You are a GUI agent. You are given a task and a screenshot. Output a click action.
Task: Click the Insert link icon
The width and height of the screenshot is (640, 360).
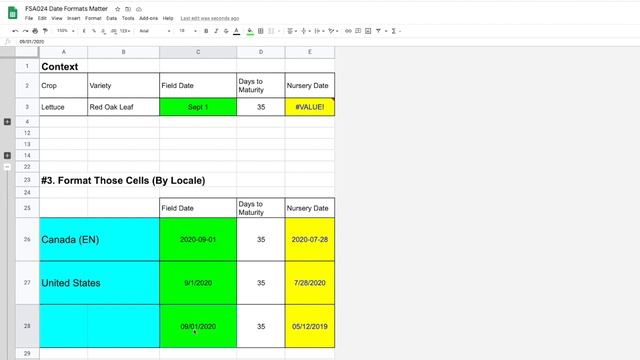[x=348, y=31]
